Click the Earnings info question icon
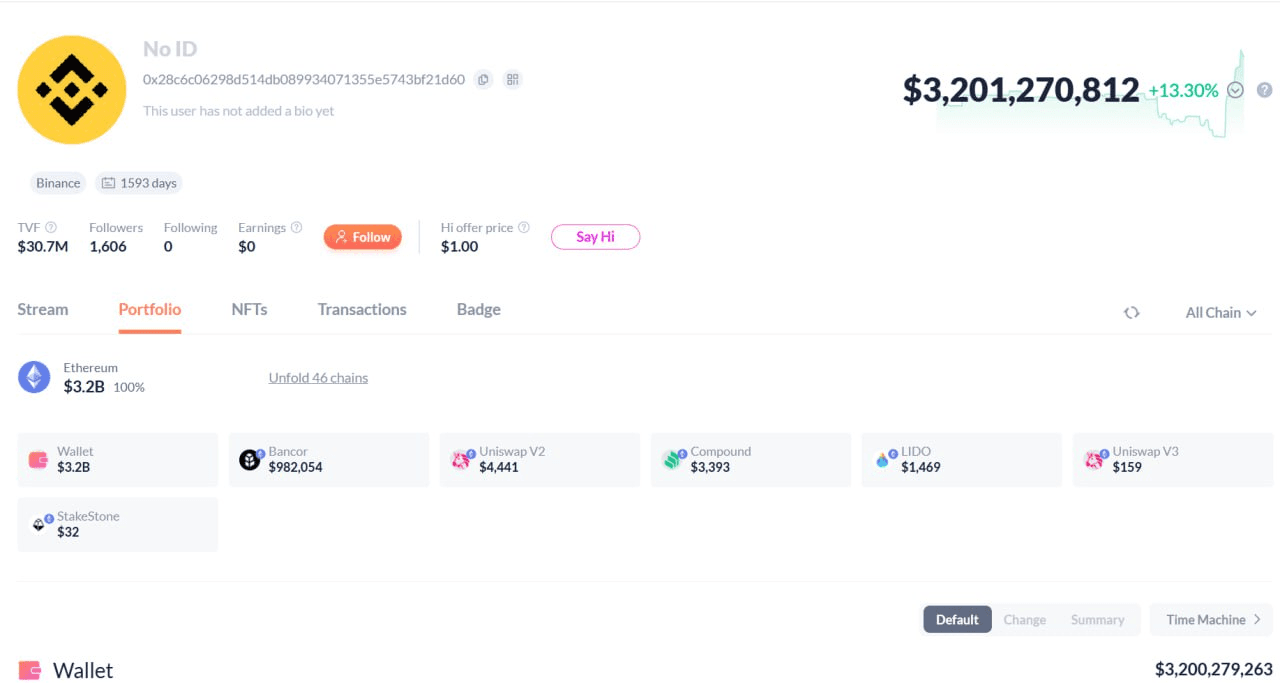 point(296,228)
